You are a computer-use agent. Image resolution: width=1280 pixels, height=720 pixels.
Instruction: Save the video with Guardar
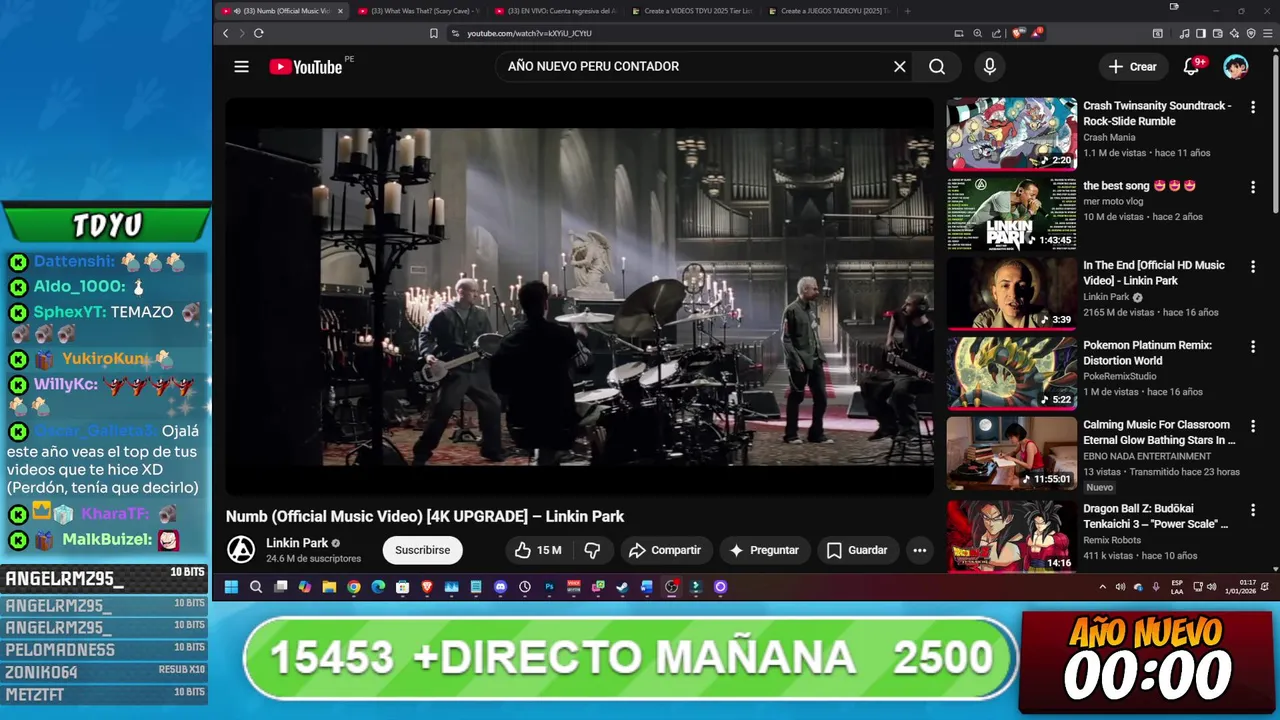[x=857, y=550]
